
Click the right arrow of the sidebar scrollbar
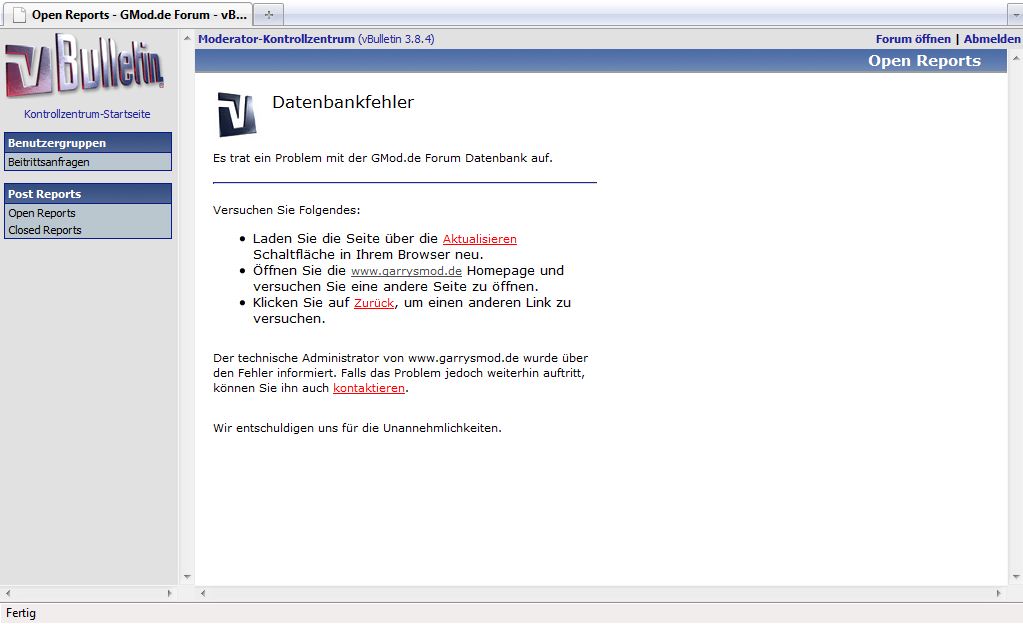pos(168,593)
